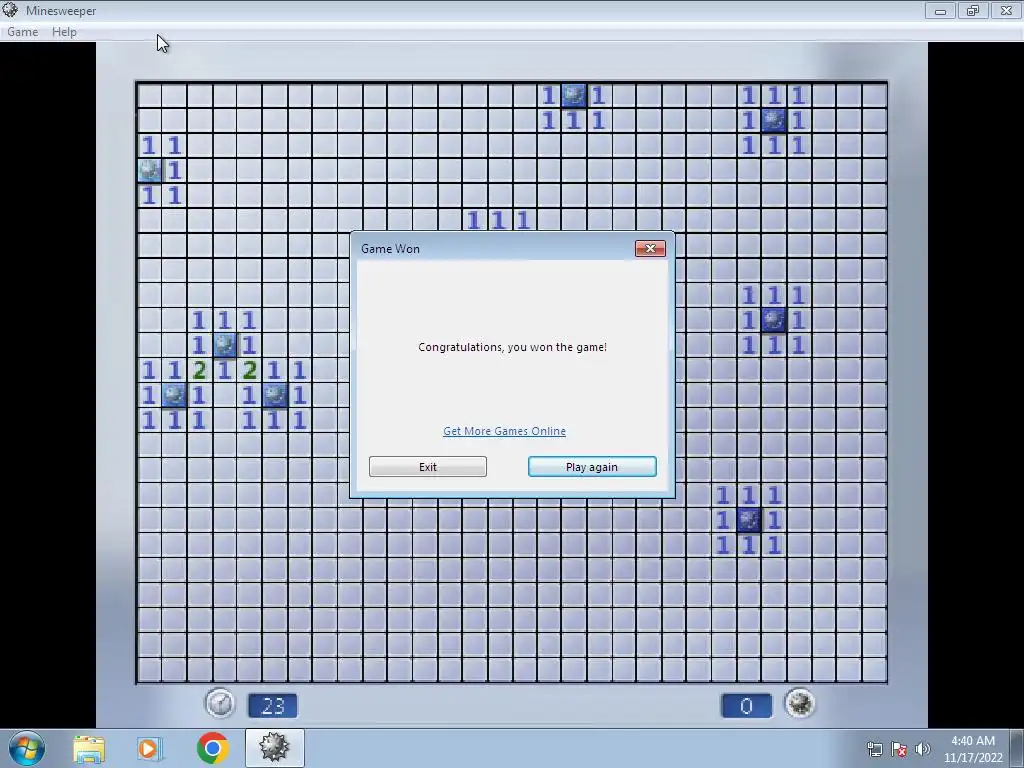This screenshot has height=768, width=1024.
Task: Open the Game menu
Action: tap(22, 31)
